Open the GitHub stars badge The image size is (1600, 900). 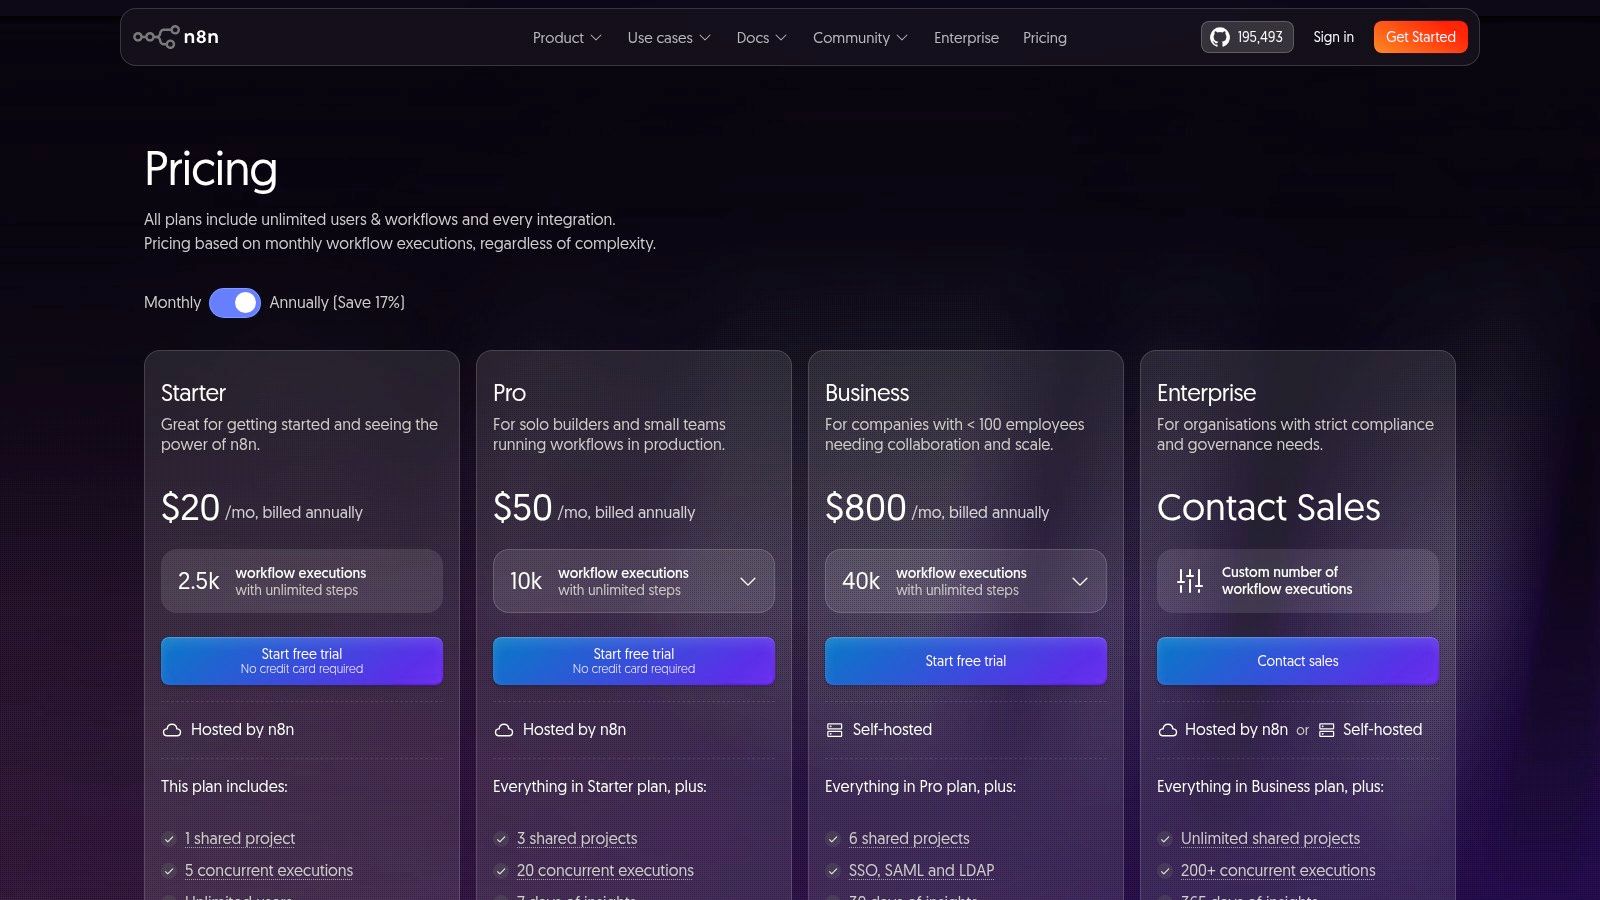tap(1247, 37)
